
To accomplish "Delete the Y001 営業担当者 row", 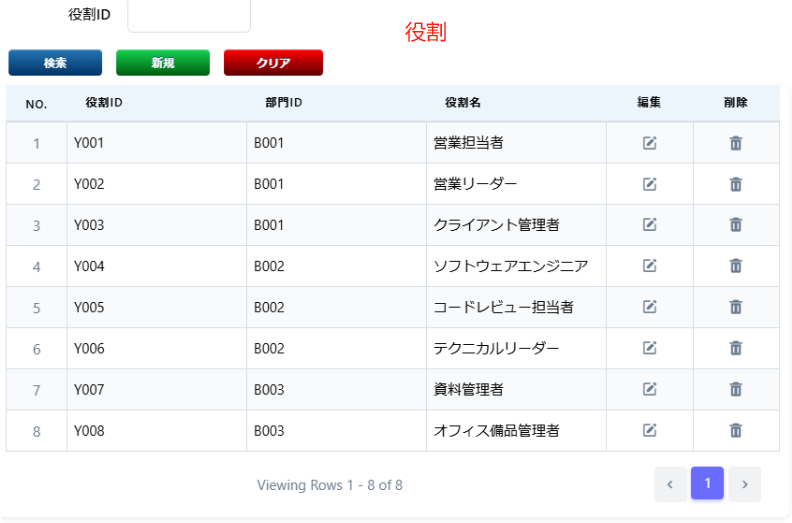I will point(736,143).
